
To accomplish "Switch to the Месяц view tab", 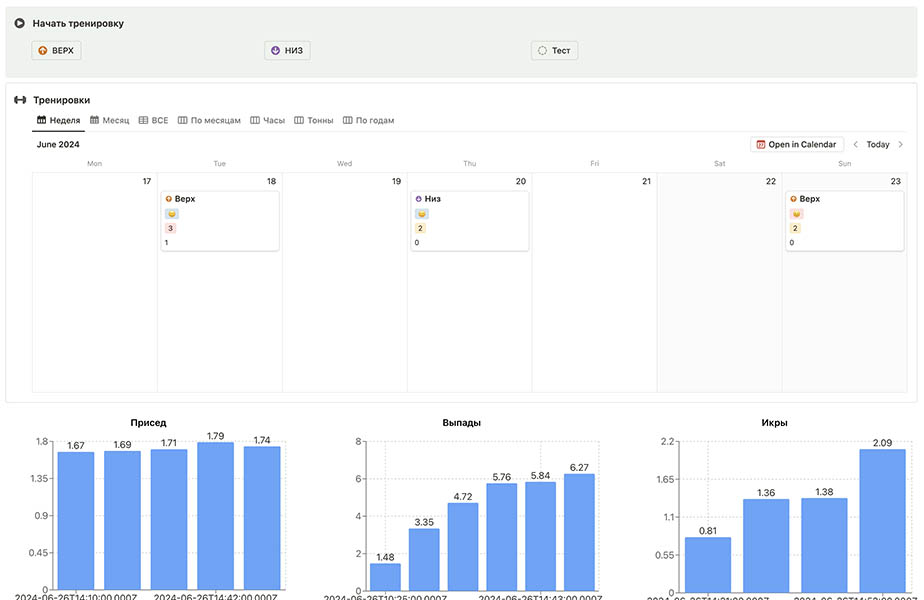I will 110,120.
